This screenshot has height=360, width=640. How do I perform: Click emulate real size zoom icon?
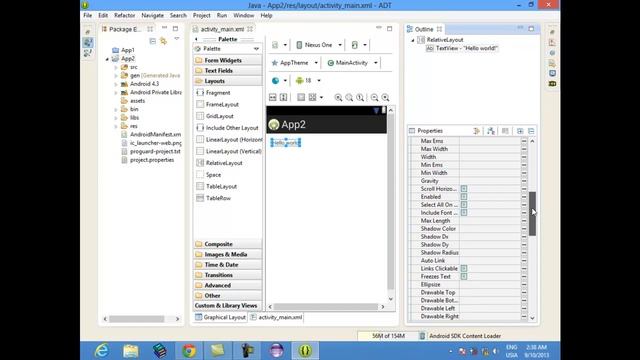338,98
